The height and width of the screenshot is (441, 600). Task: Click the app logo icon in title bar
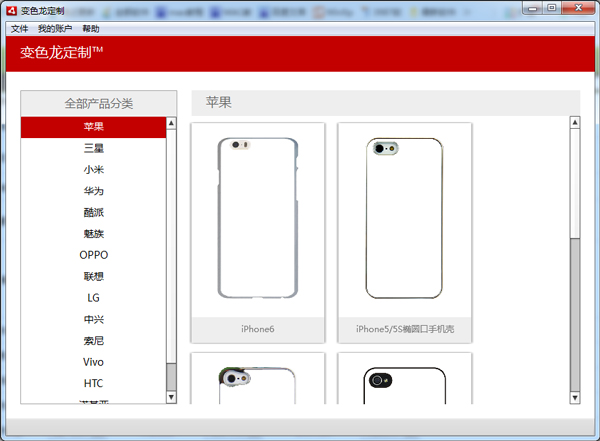click(11, 9)
